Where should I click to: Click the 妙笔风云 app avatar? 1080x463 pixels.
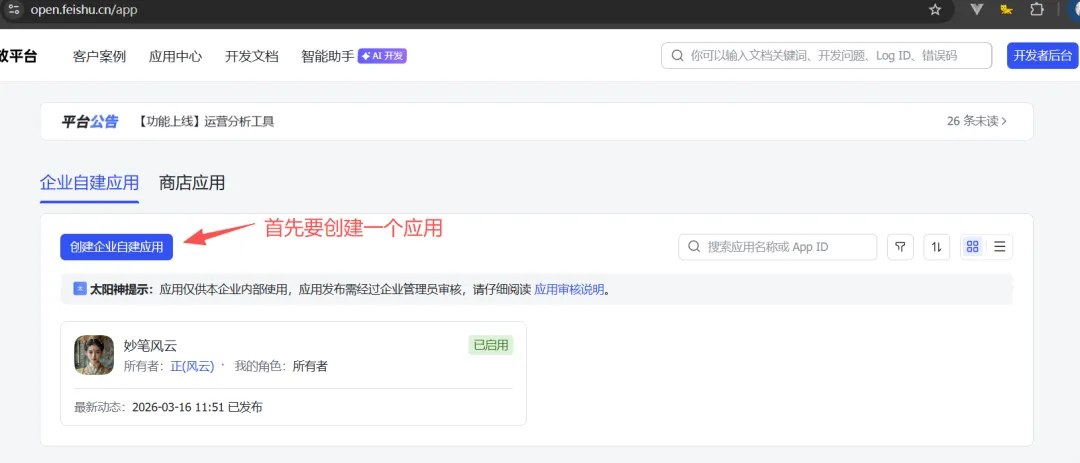[94, 355]
